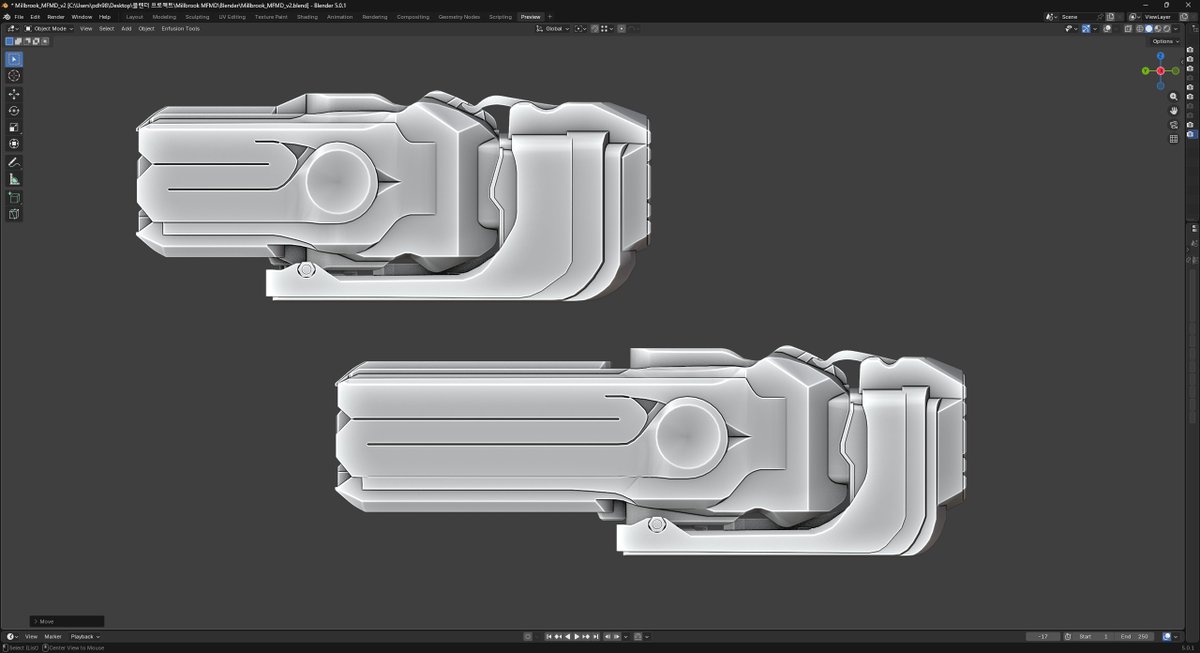The image size is (1200, 653).
Task: Expand the Move operator panel
Action: [67, 621]
